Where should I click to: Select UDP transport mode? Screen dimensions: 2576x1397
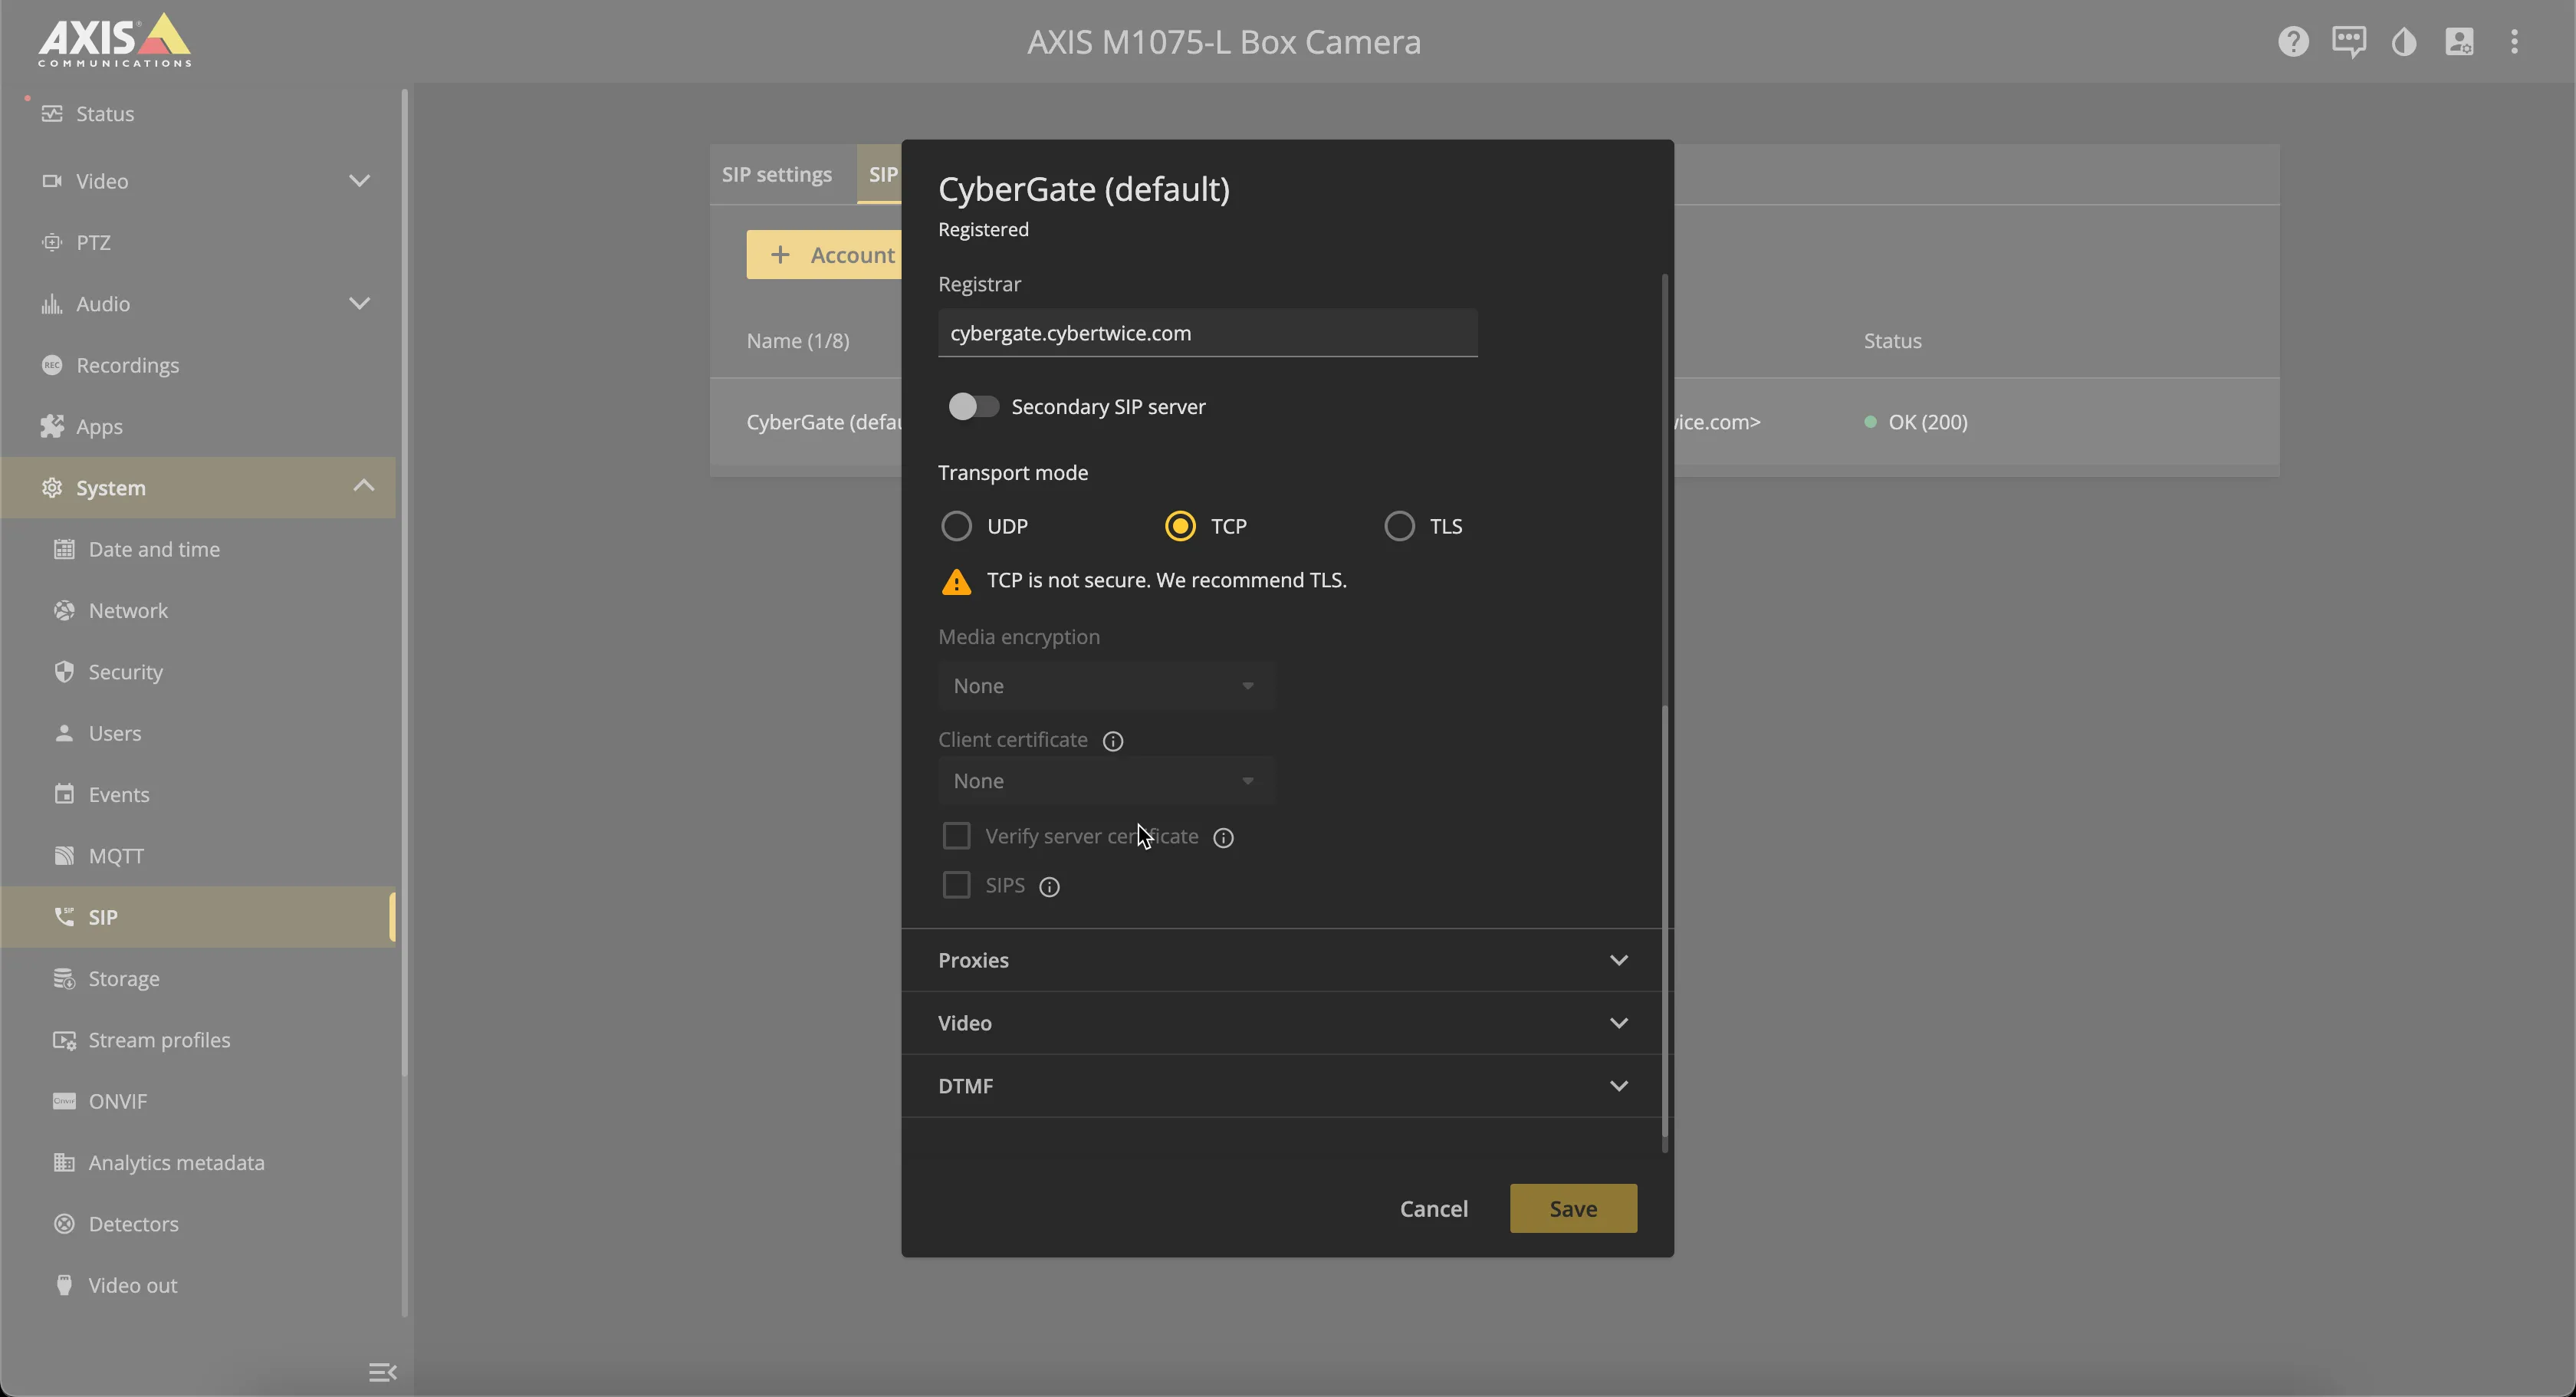[x=956, y=526]
